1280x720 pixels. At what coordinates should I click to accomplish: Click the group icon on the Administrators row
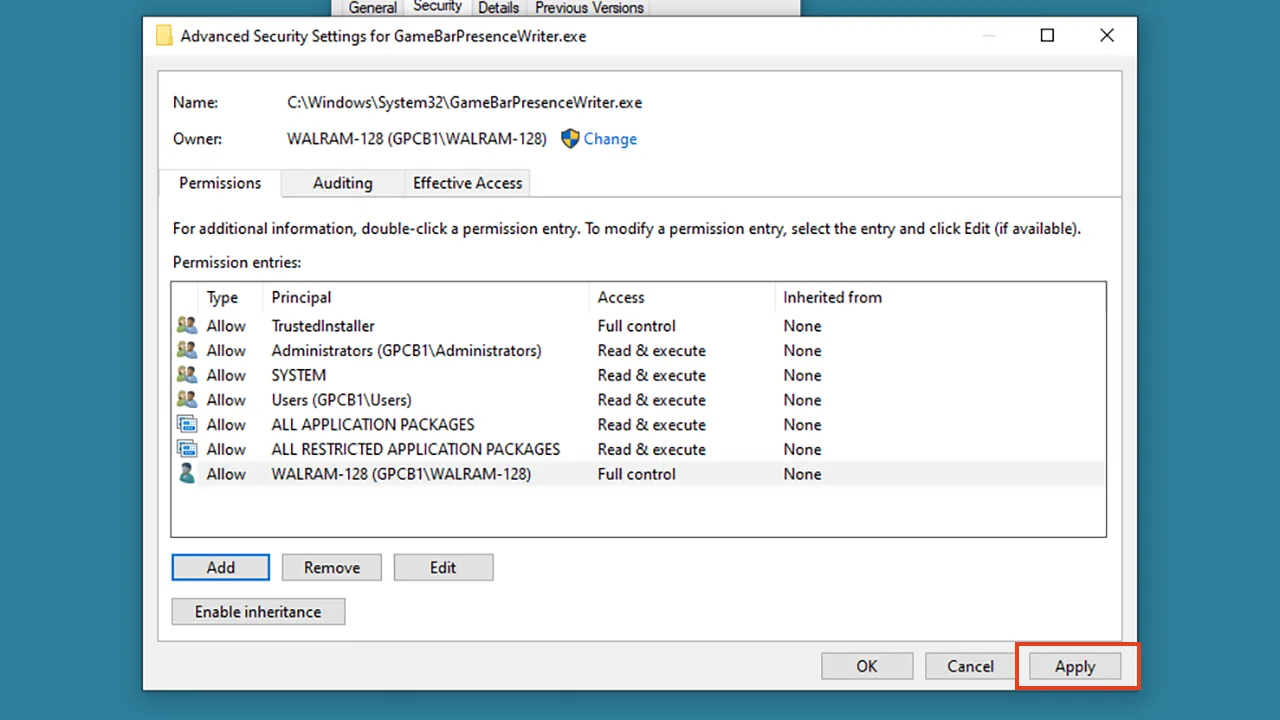click(x=187, y=351)
